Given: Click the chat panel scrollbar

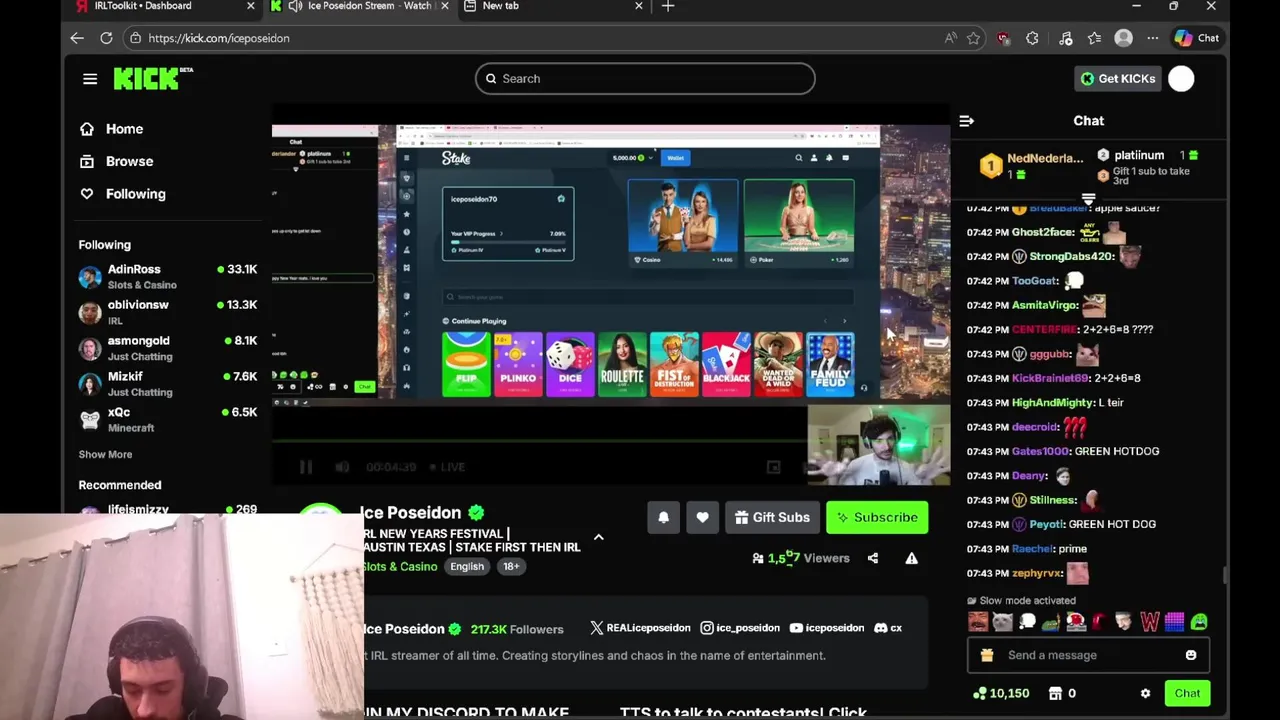Looking at the screenshot, I should (1224, 576).
